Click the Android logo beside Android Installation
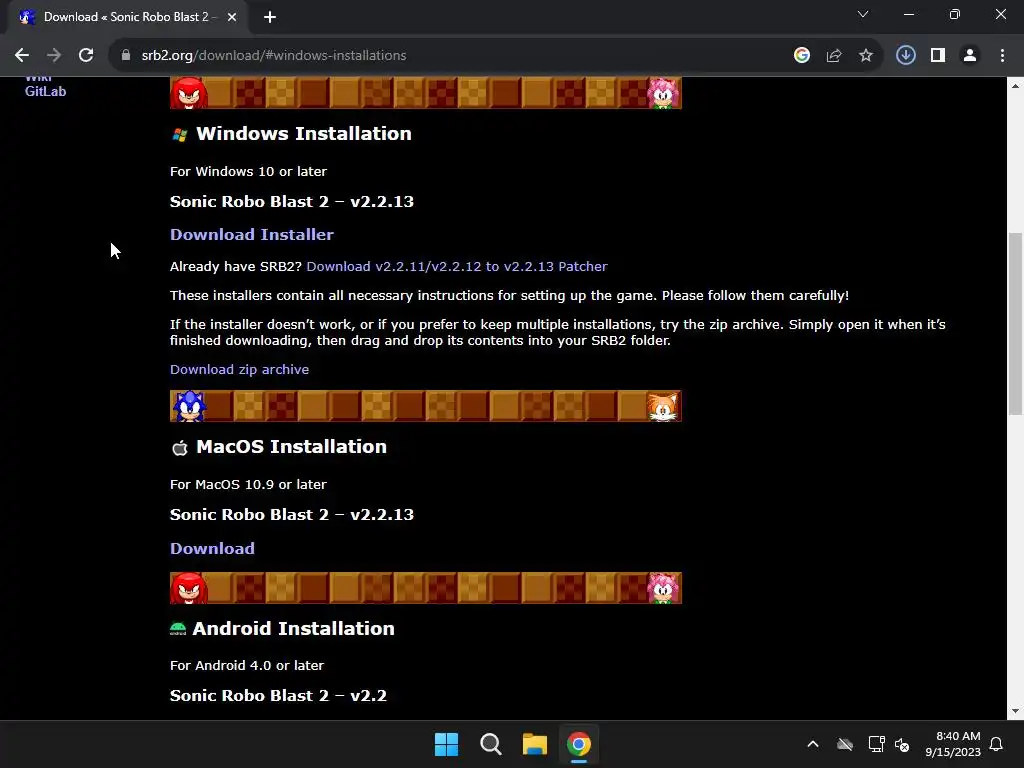The width and height of the screenshot is (1024, 768). point(178,629)
